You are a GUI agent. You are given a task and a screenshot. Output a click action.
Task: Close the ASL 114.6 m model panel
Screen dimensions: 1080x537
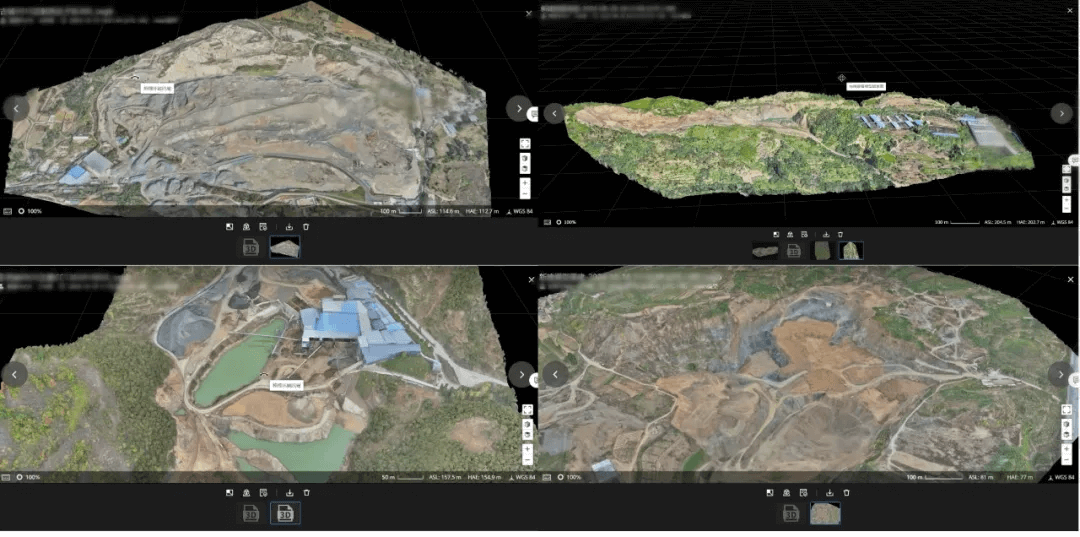click(x=529, y=13)
